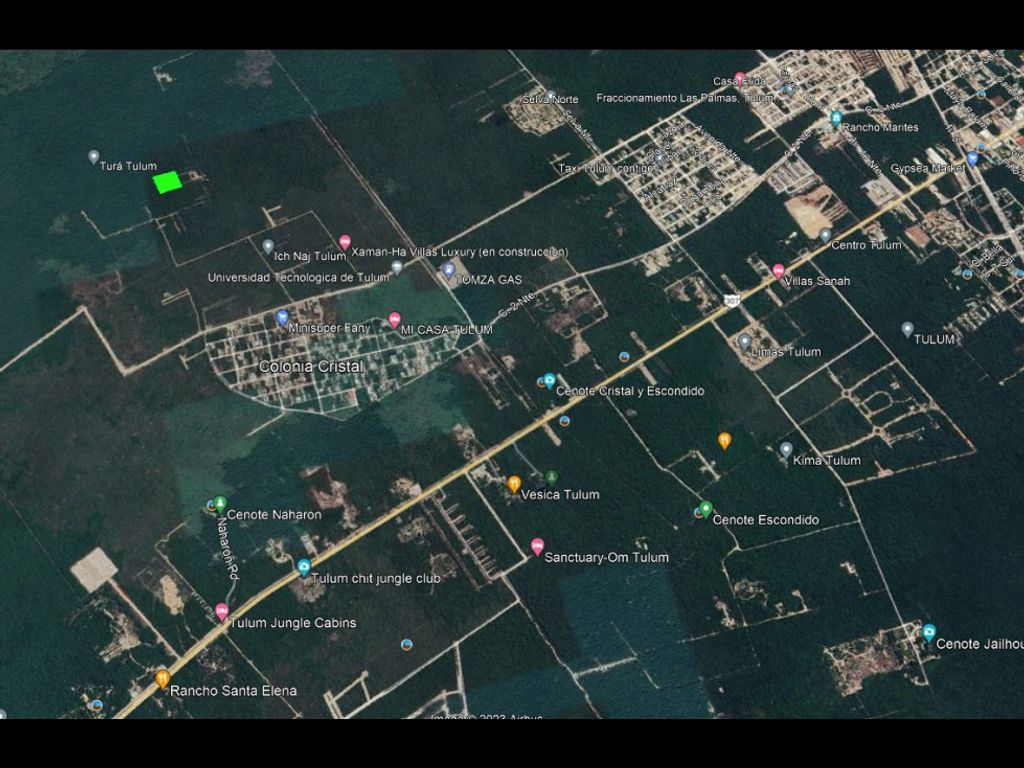Click the Turá Tulum map pin

pyautogui.click(x=93, y=157)
